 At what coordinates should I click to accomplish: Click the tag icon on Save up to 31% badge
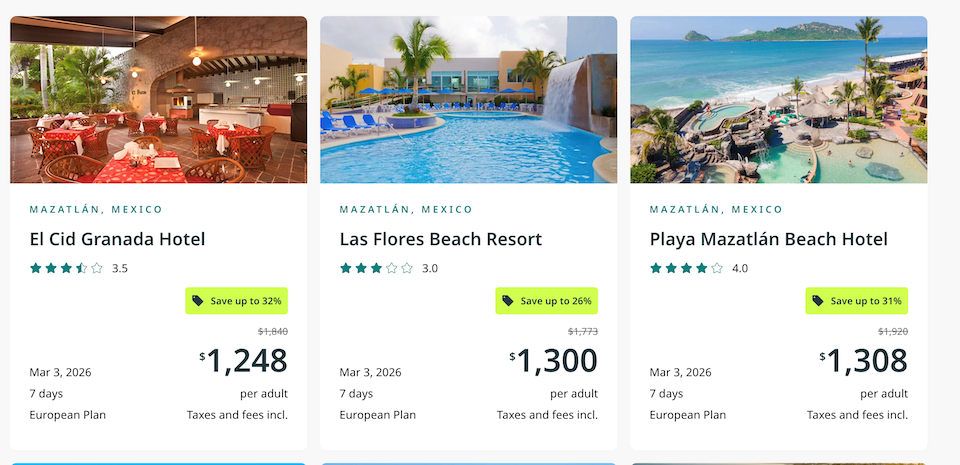pyautogui.click(x=818, y=301)
